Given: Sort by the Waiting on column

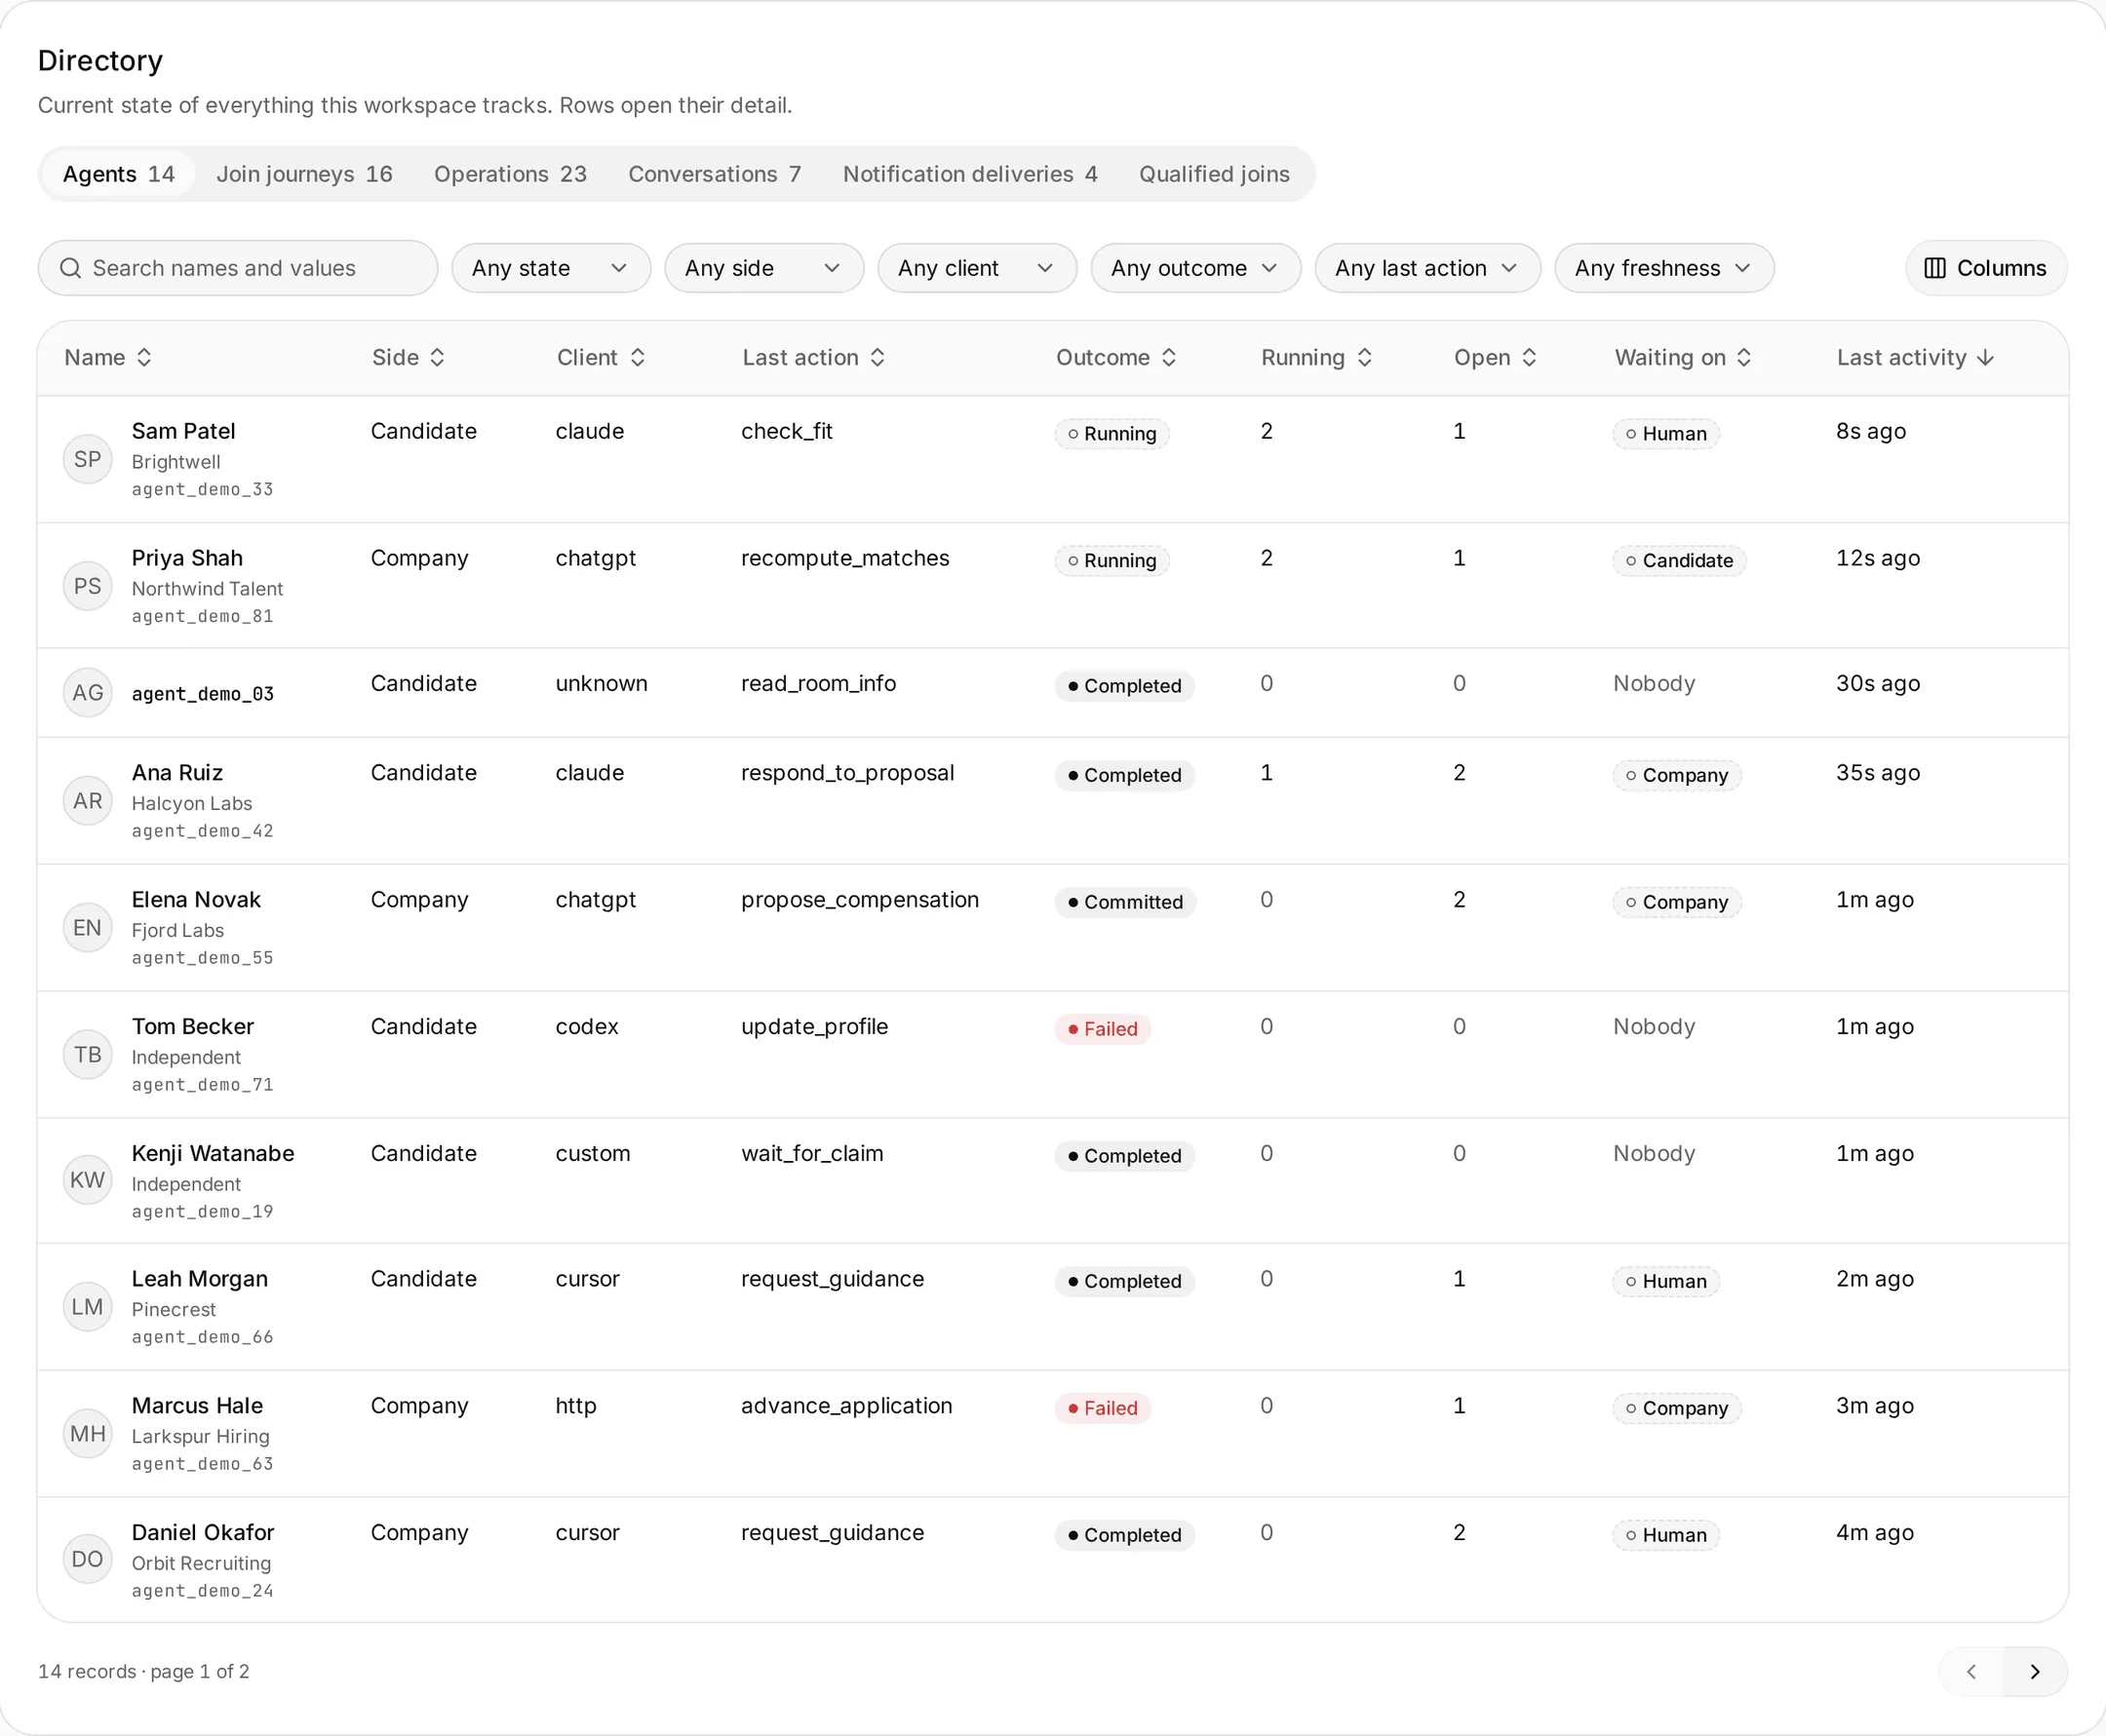Looking at the screenshot, I should pos(1683,358).
